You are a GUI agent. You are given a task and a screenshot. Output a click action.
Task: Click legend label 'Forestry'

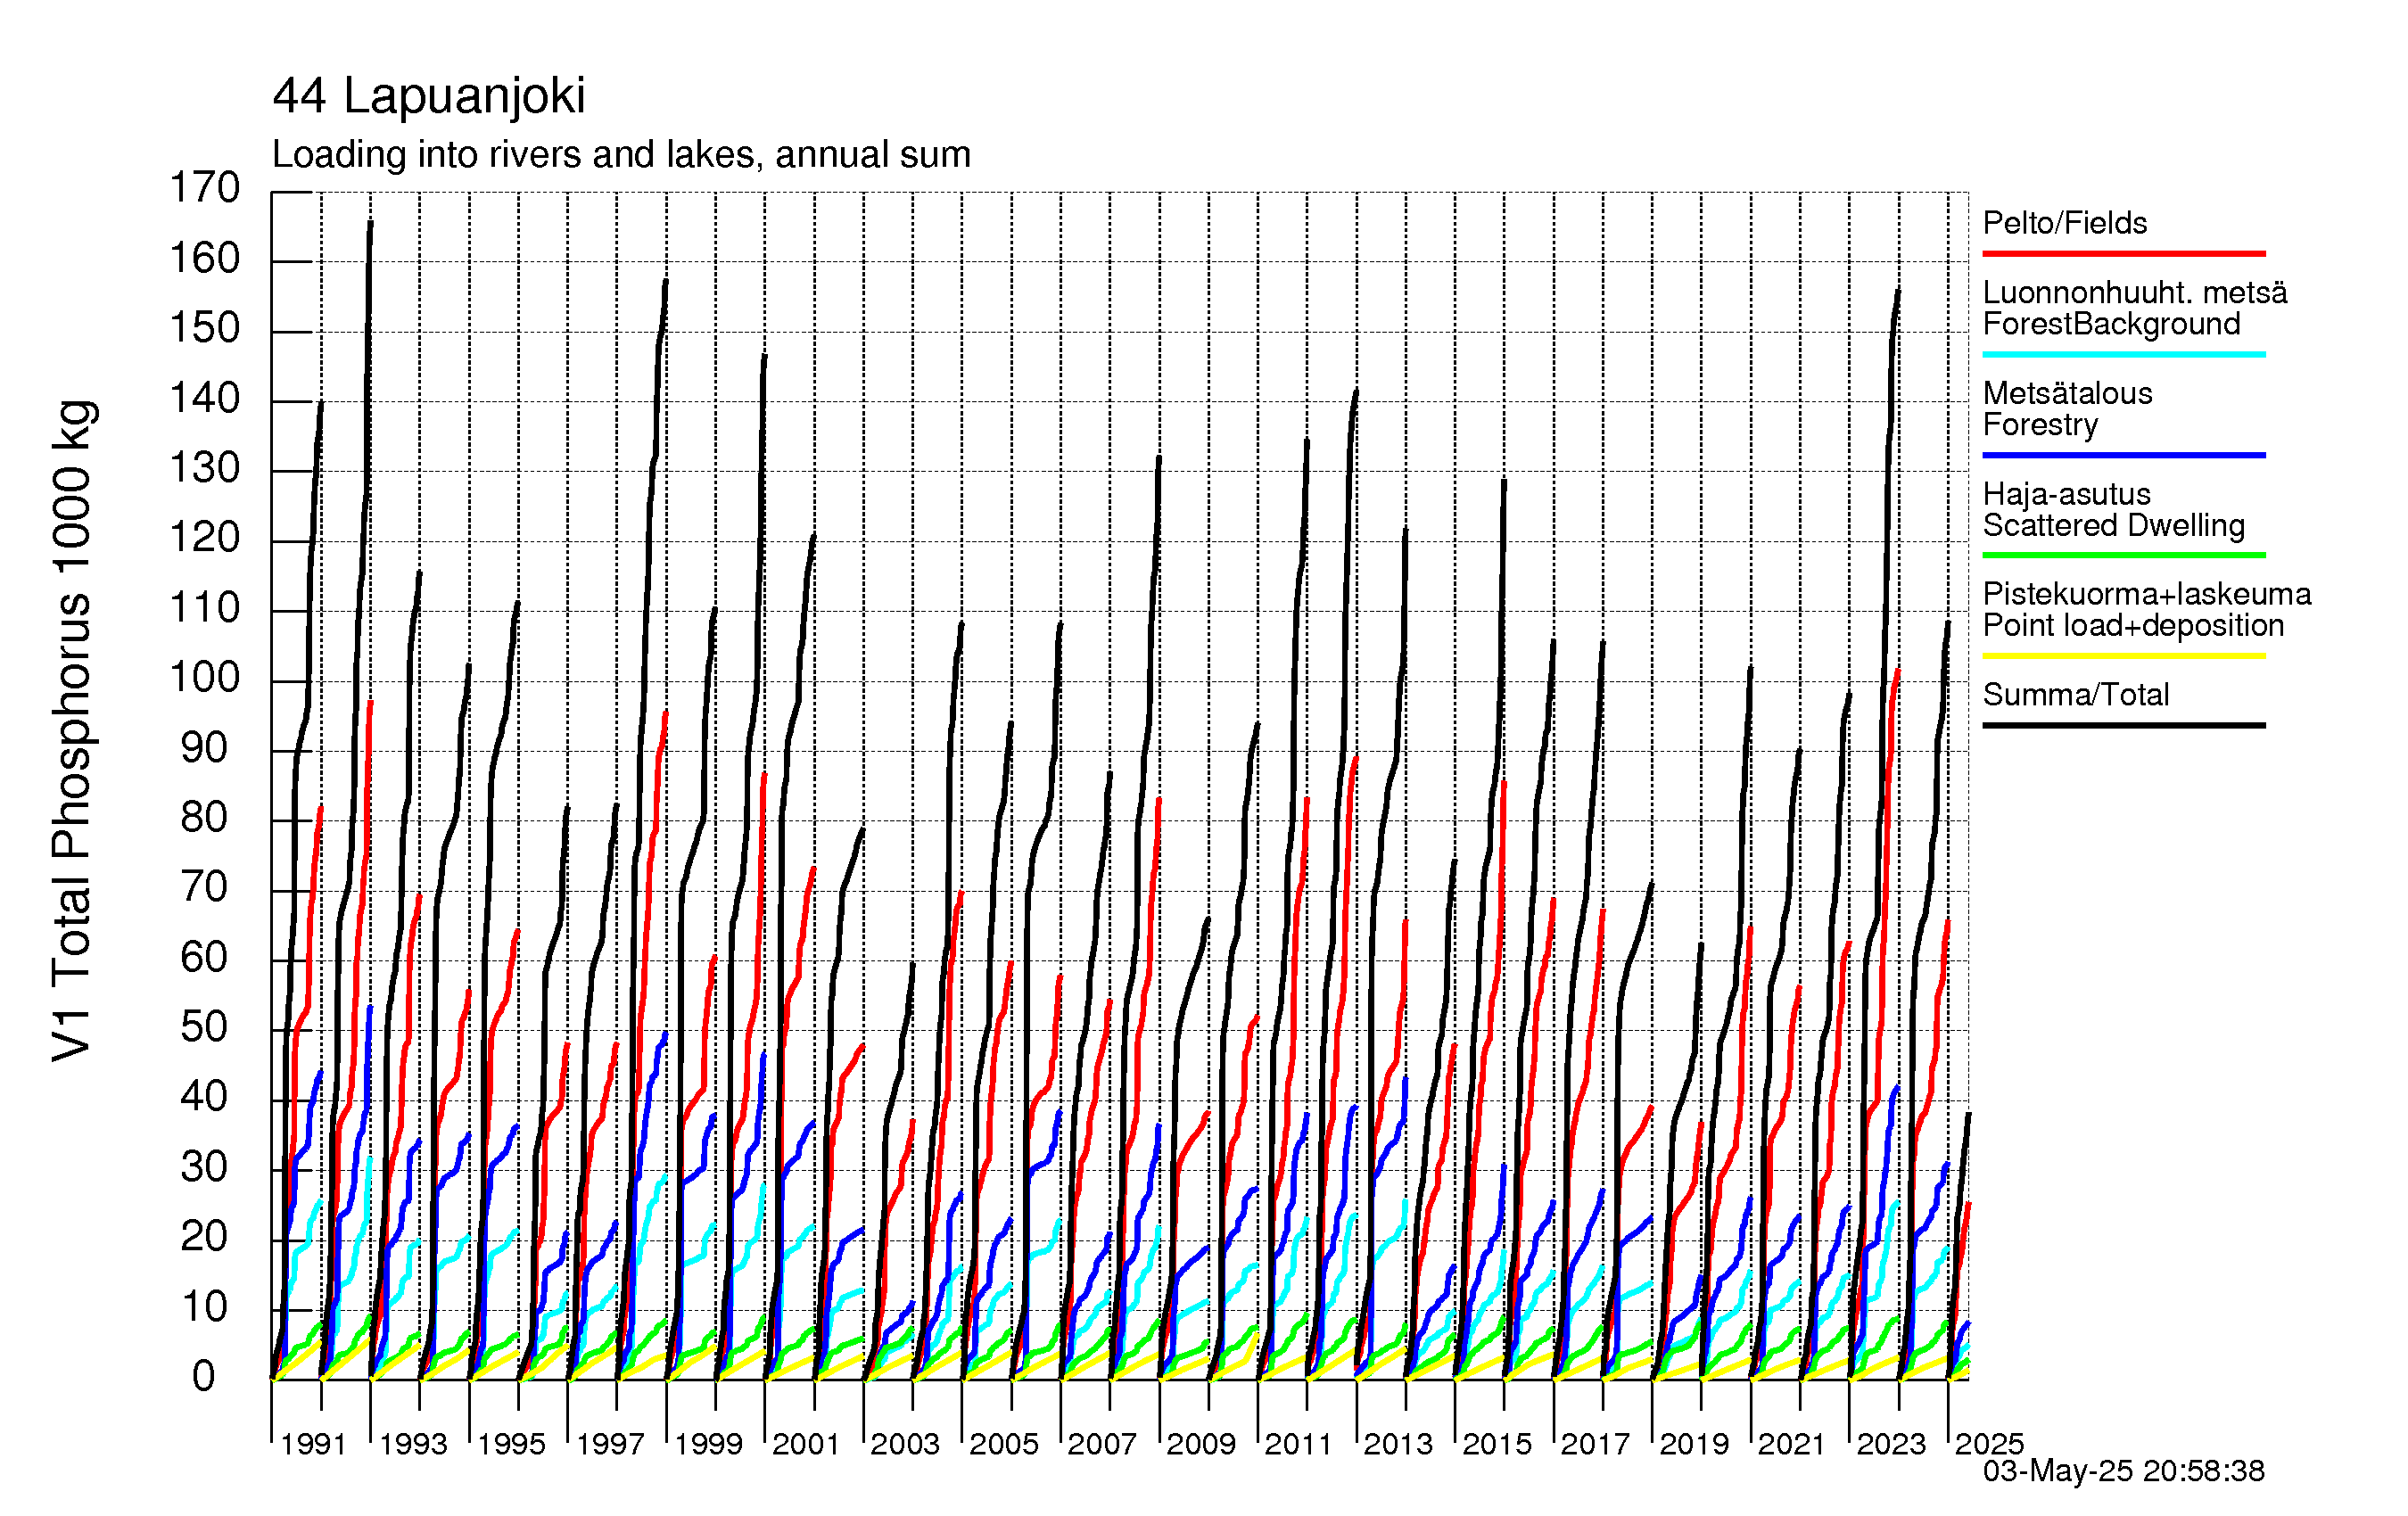click(2040, 425)
